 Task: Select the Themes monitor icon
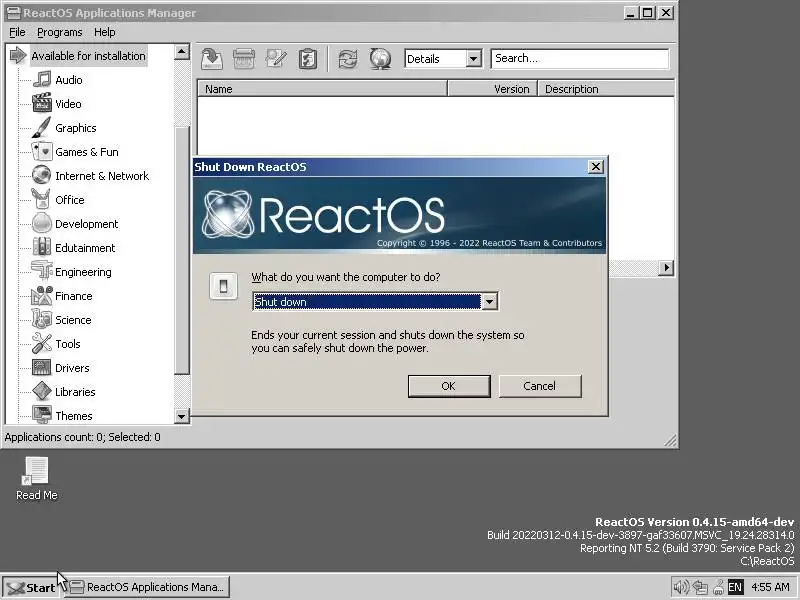[x=42, y=414]
